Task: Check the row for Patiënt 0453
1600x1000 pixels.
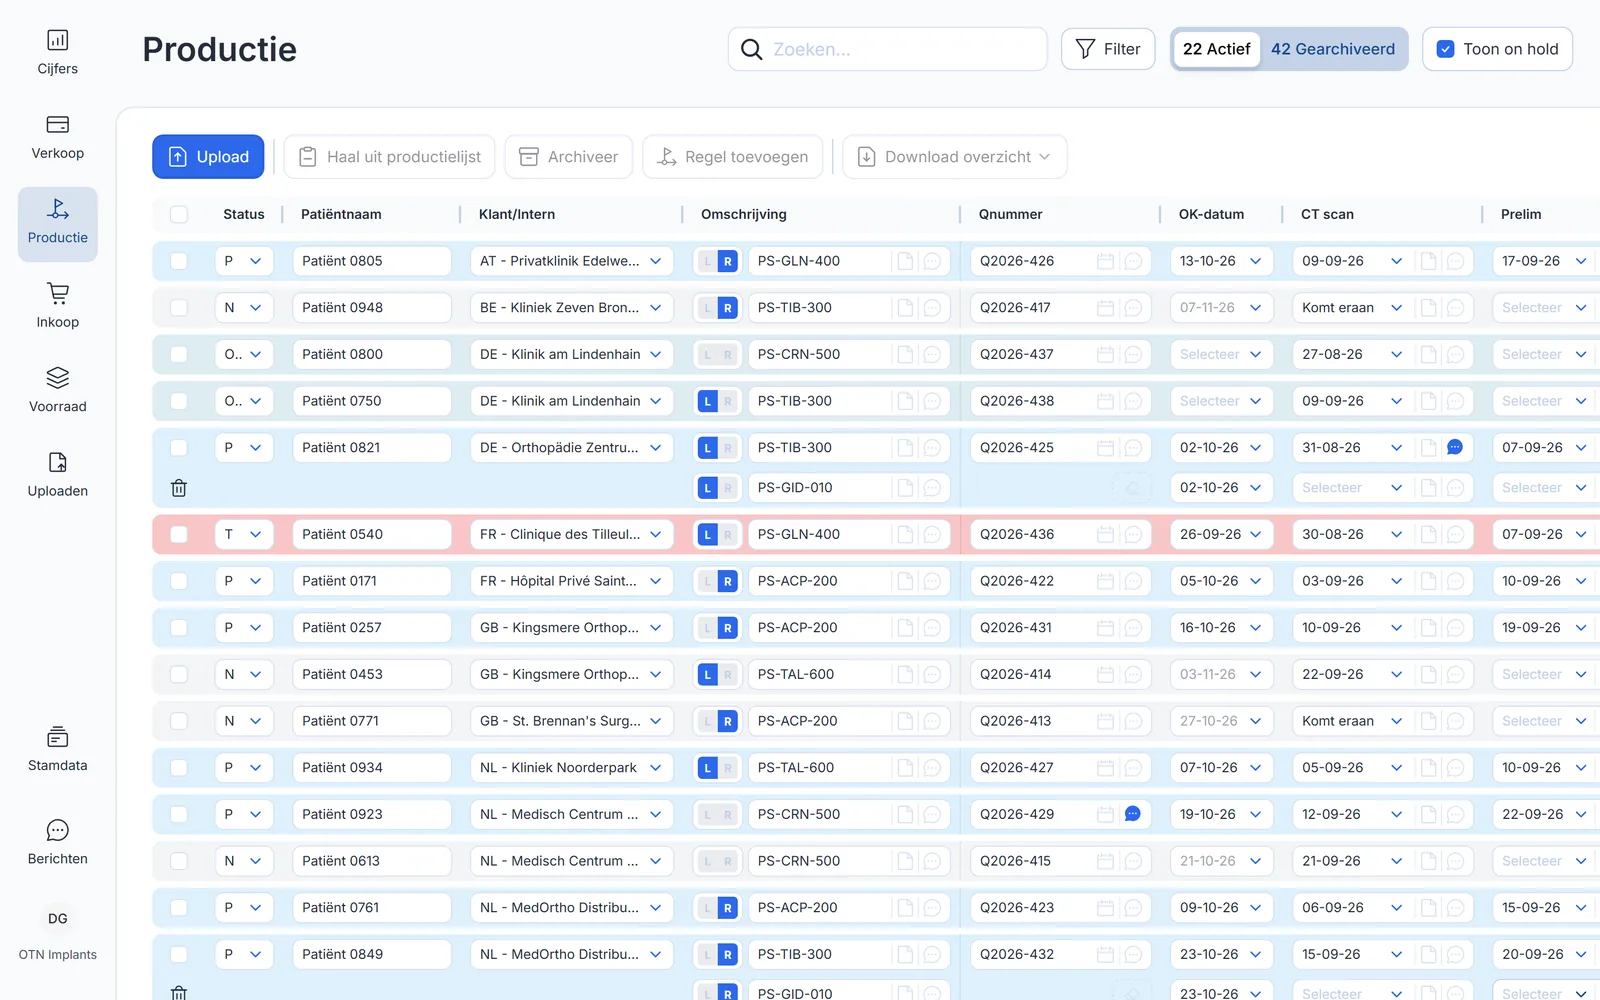Action: 179,674
